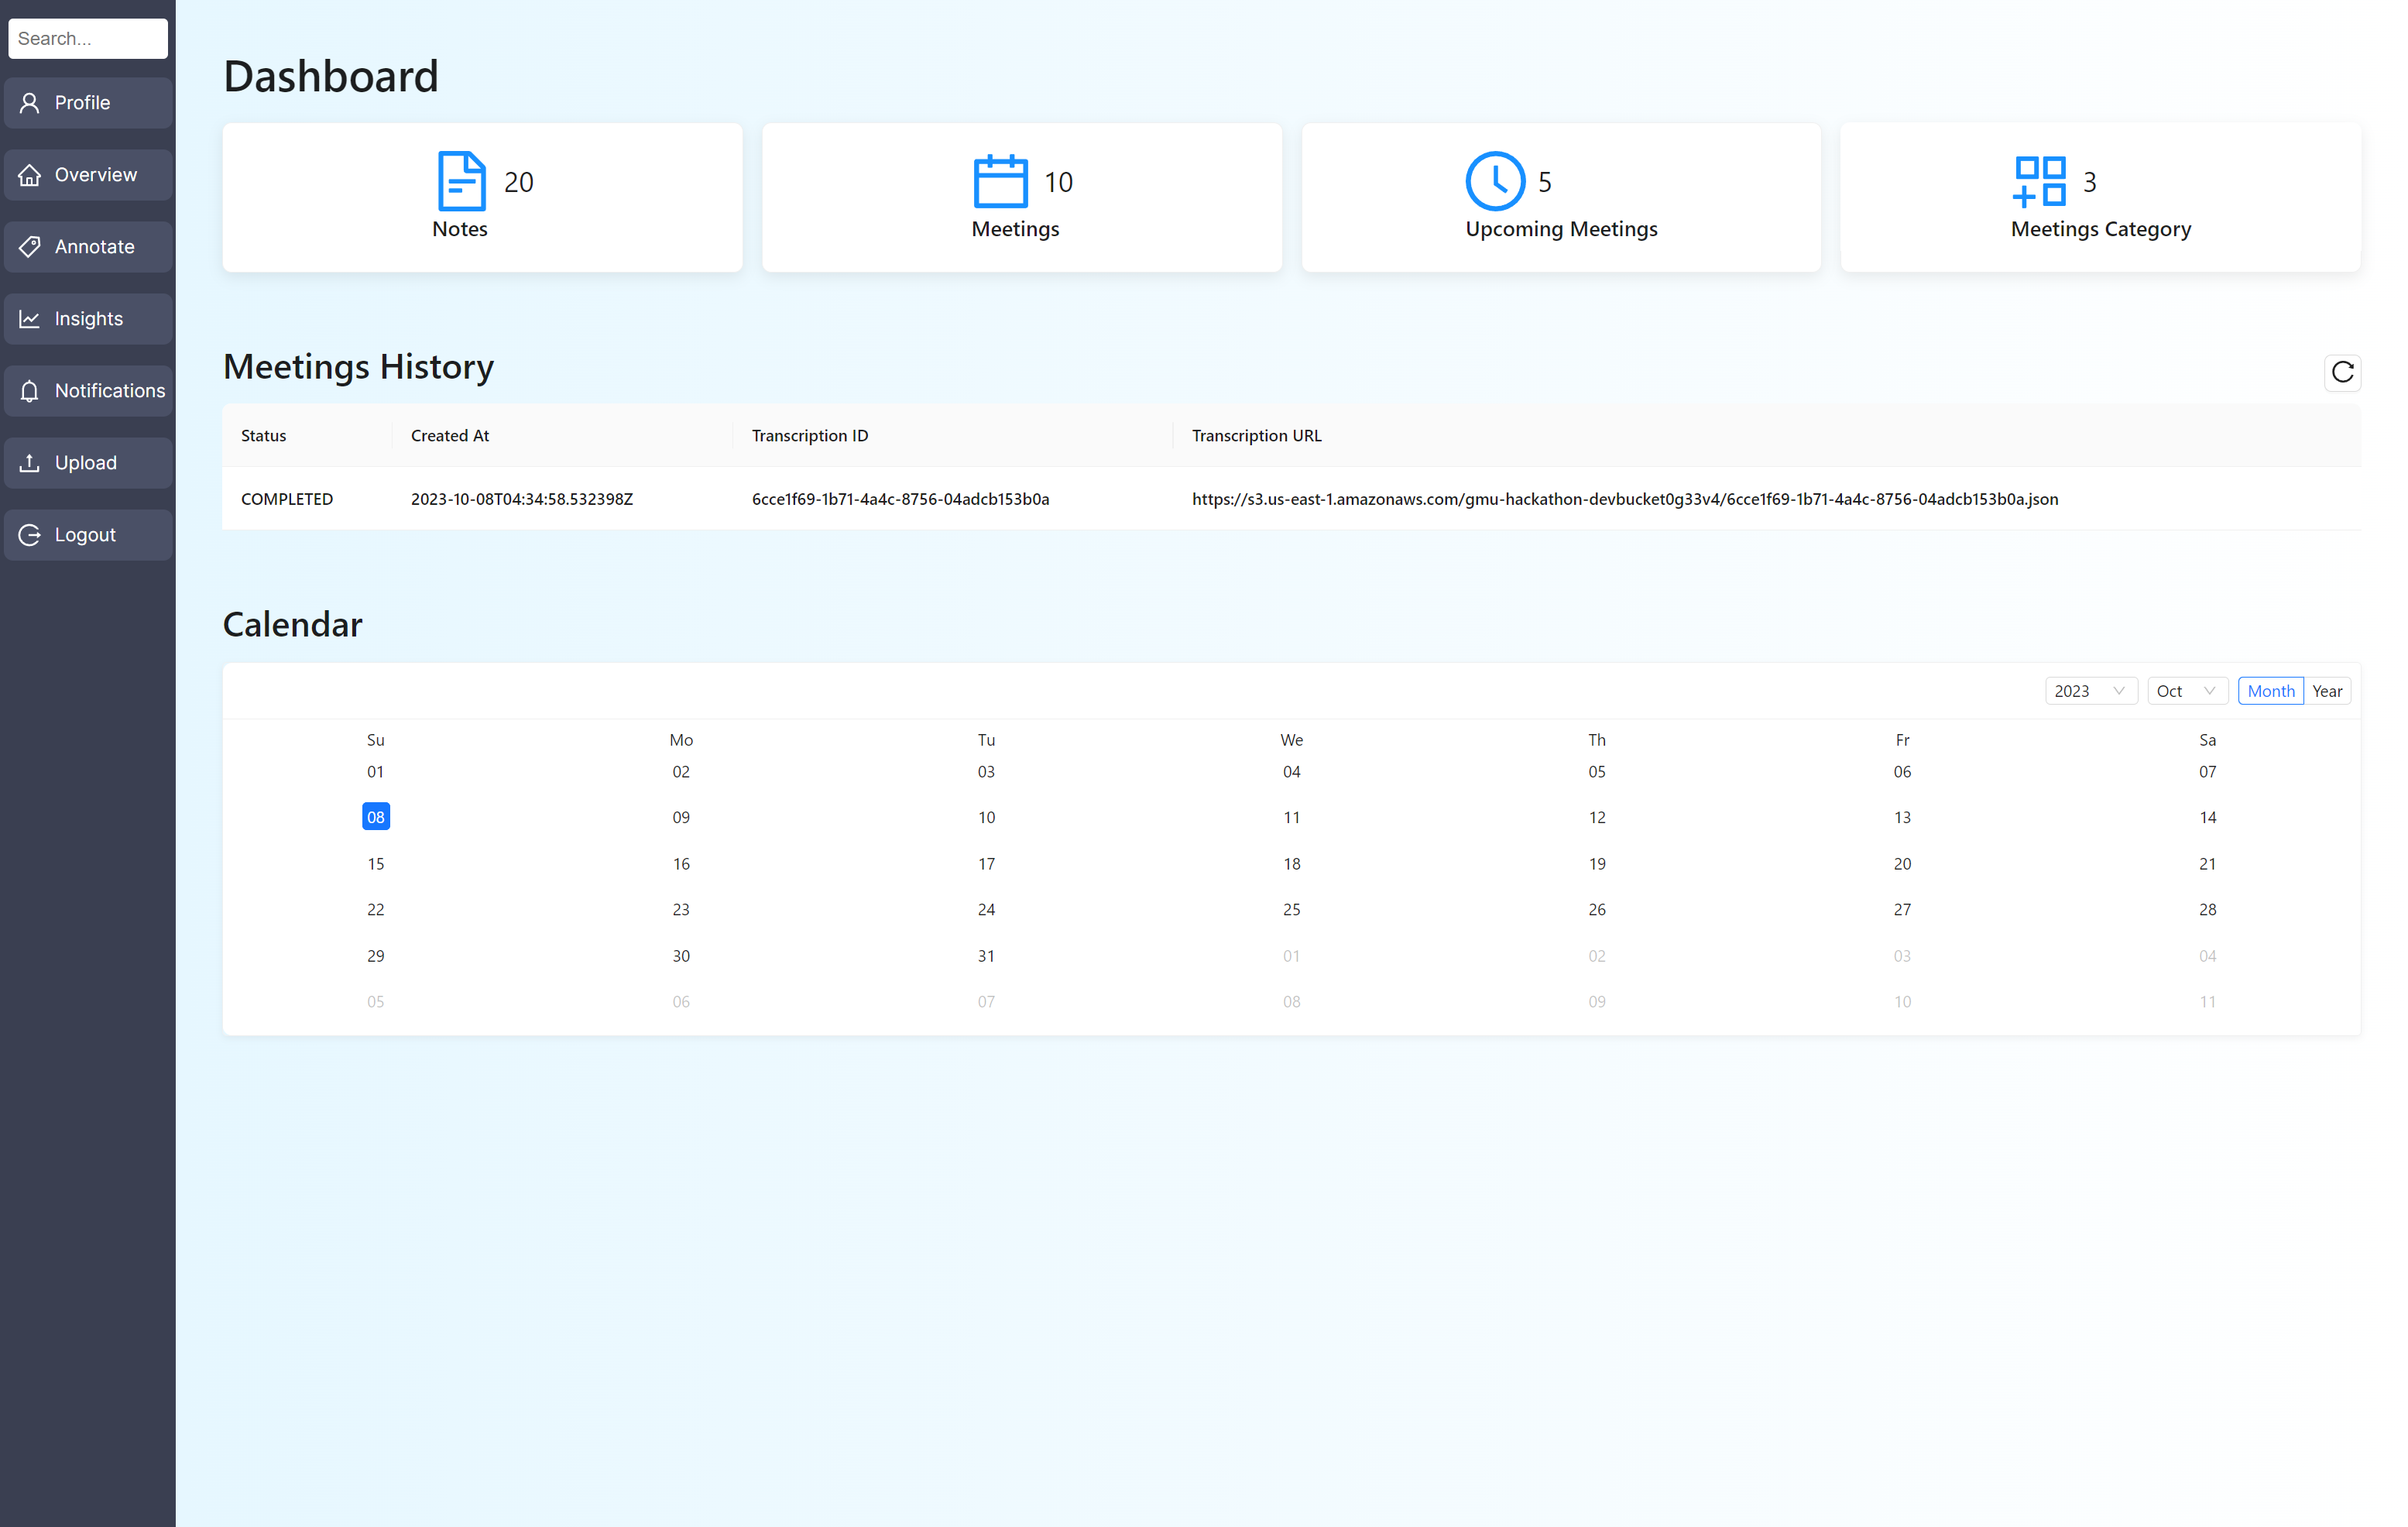Click the Notifications bell icon
Viewport: 2408px width, 1527px height.
click(x=30, y=391)
